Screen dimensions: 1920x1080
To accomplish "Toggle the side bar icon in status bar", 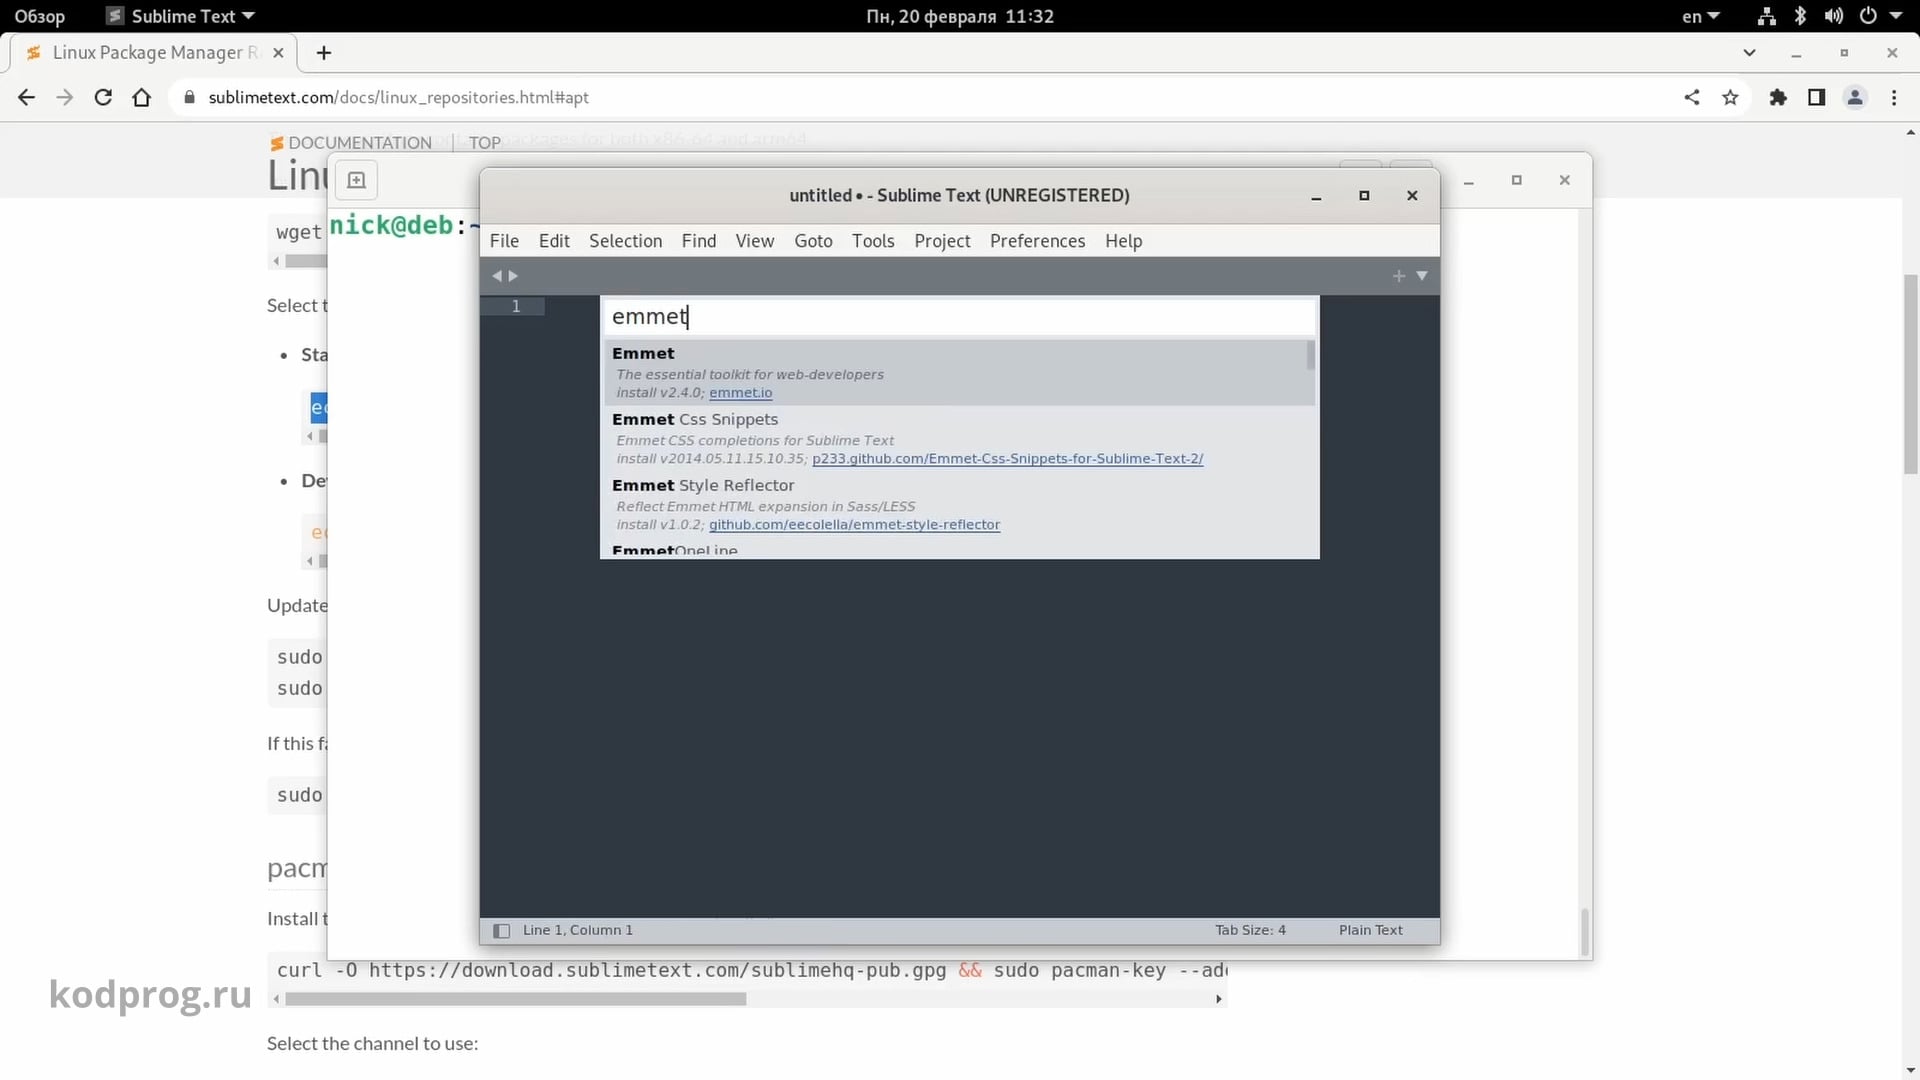I will click(x=502, y=931).
